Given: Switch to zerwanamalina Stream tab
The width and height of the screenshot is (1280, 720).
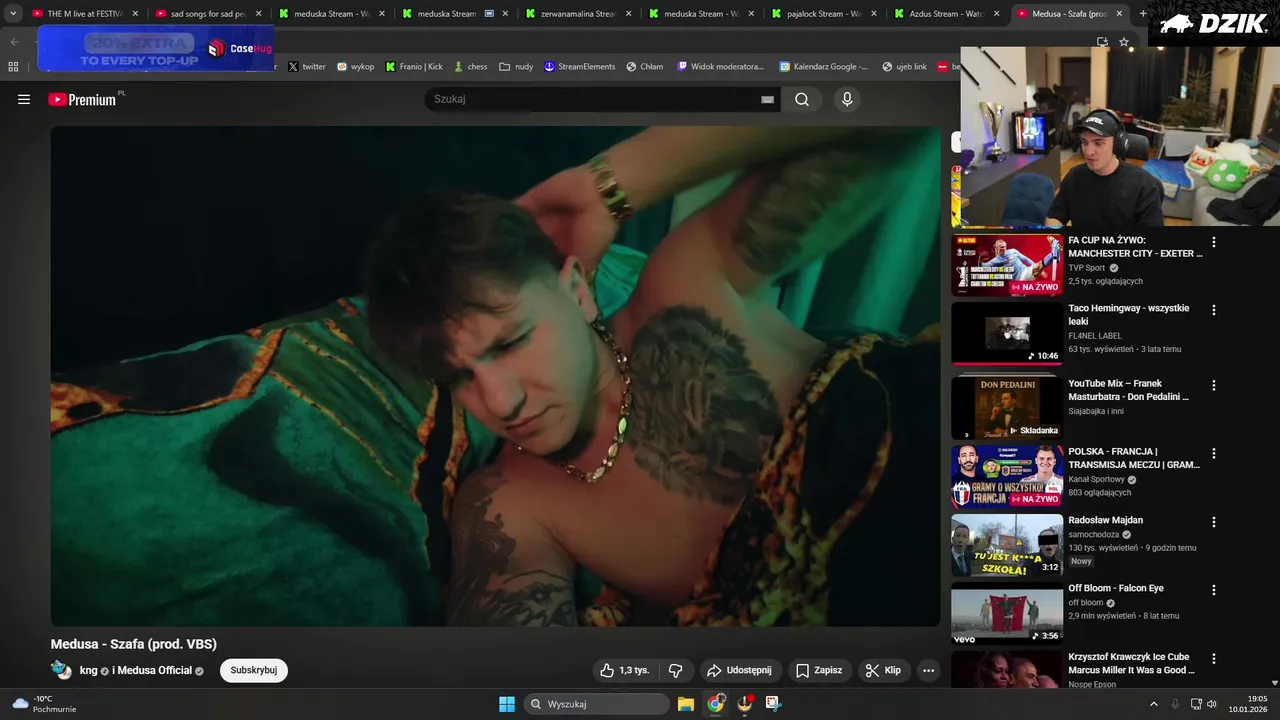Looking at the screenshot, I should (x=577, y=14).
